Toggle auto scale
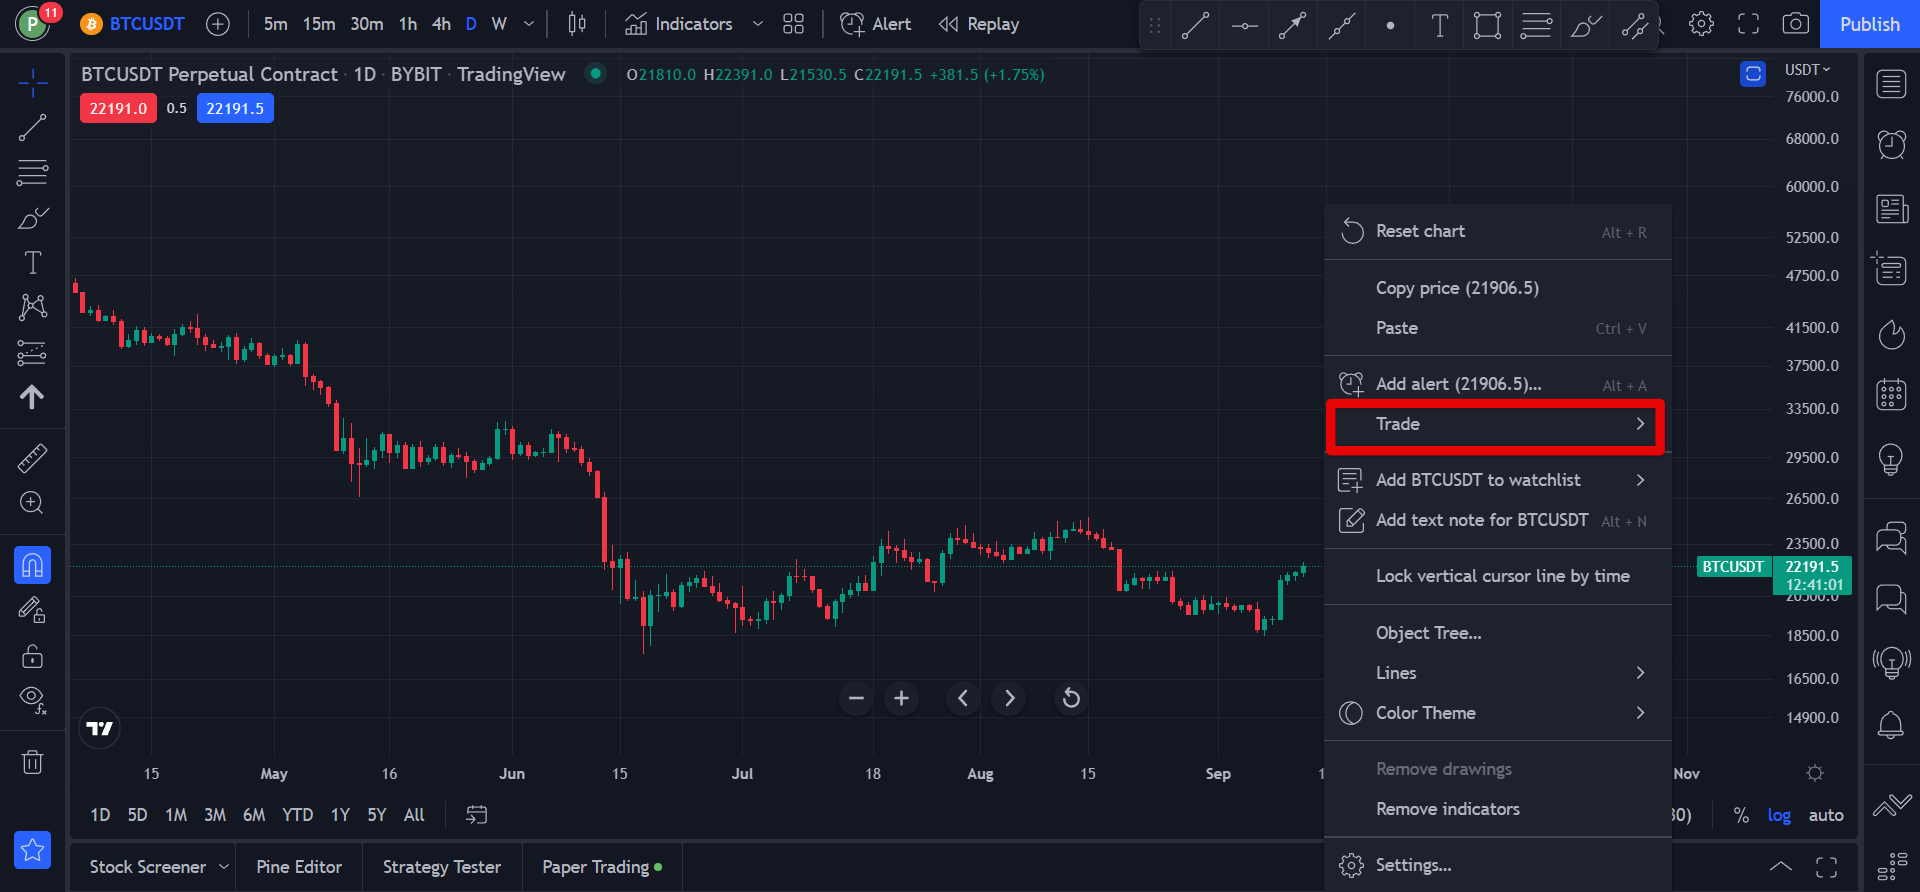The height and width of the screenshot is (892, 1920). pos(1826,815)
